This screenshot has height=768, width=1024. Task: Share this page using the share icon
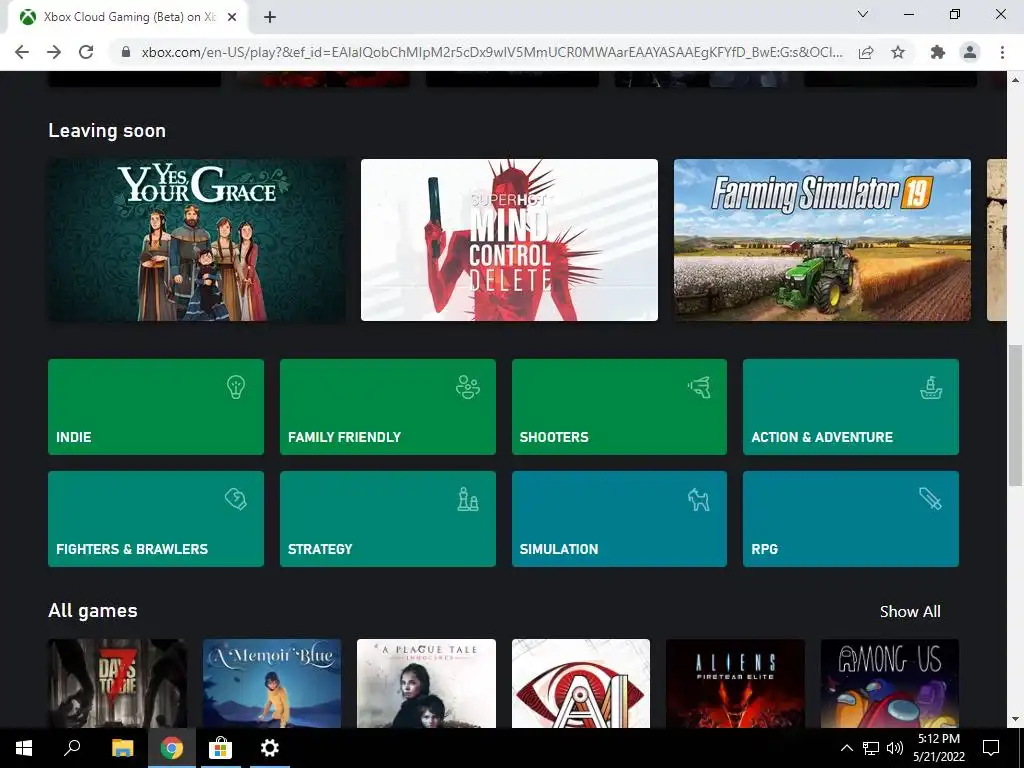866,52
